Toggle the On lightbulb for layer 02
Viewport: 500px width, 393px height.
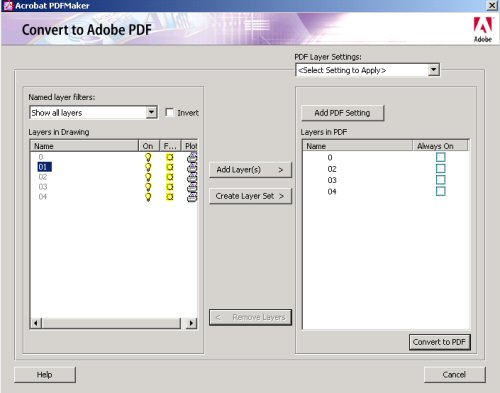pyautogui.click(x=148, y=177)
